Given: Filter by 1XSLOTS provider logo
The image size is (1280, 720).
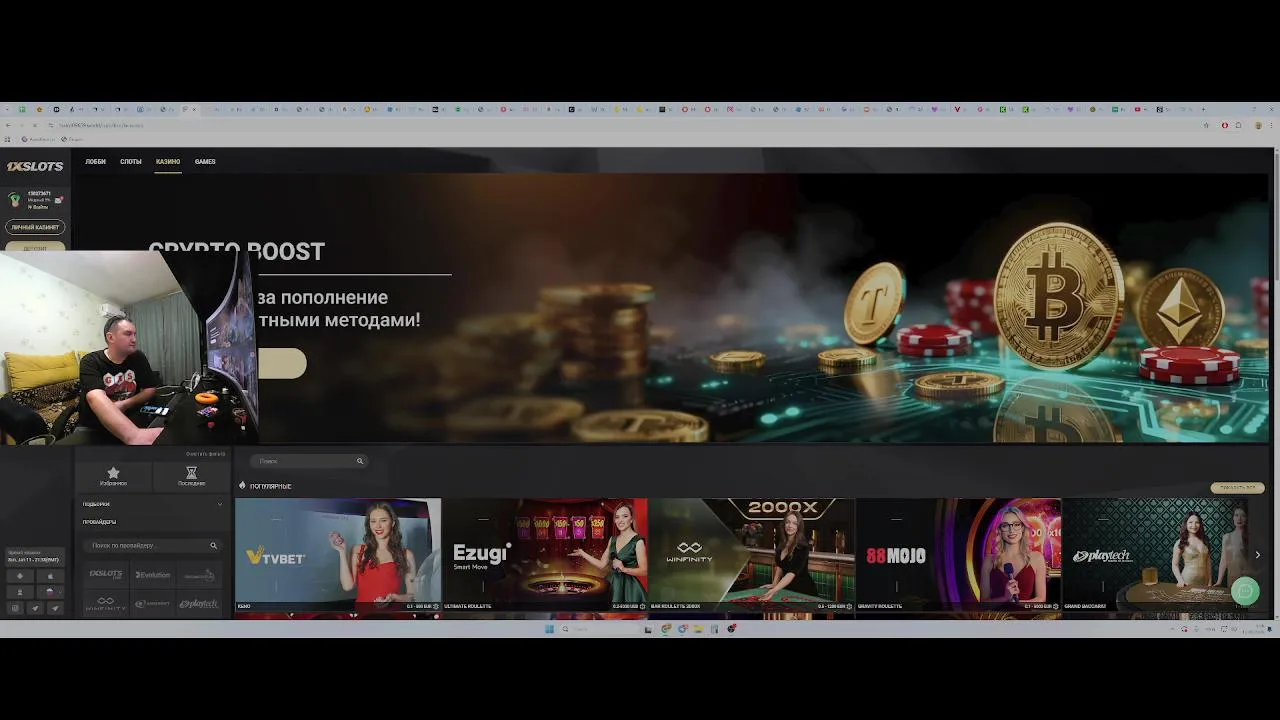Looking at the screenshot, I should (x=105, y=575).
